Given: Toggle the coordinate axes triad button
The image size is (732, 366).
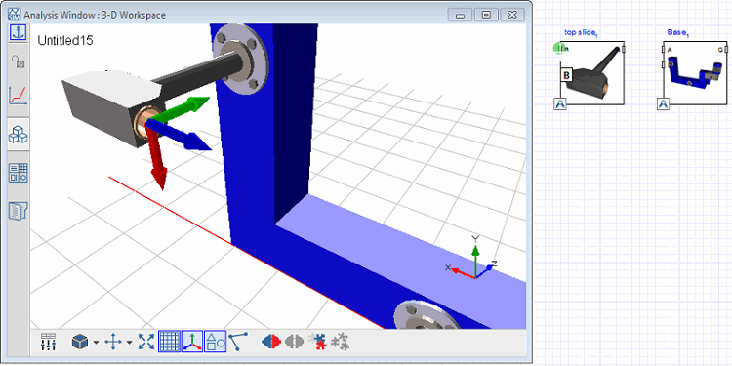Looking at the screenshot, I should pos(192,342).
